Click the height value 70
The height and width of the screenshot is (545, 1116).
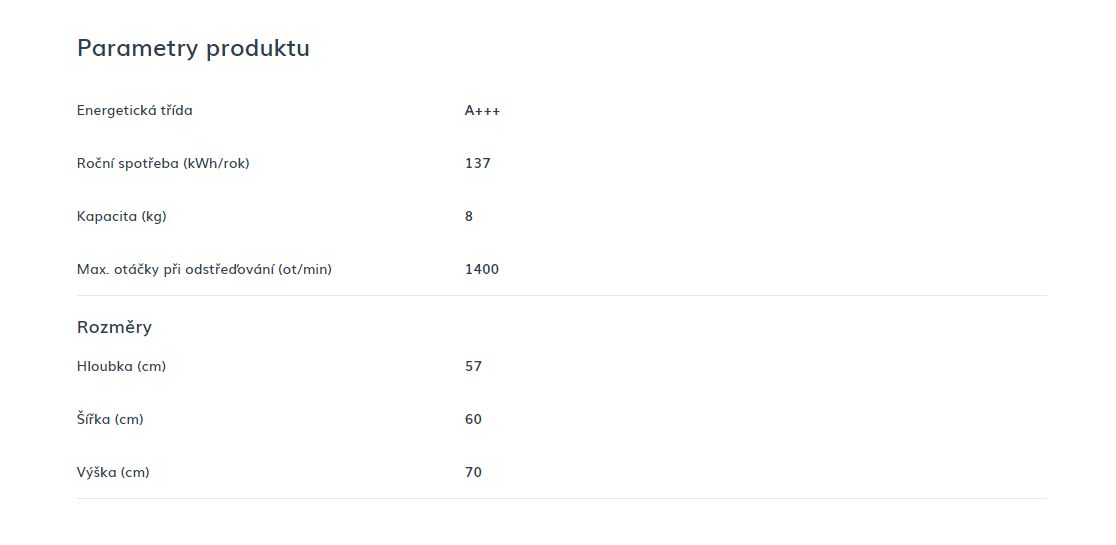(x=473, y=472)
